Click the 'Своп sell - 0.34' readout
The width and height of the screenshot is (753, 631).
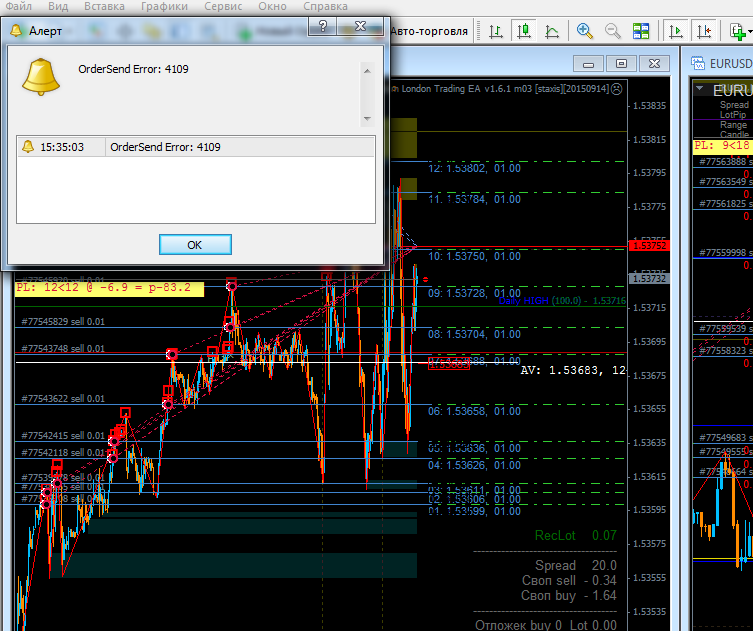[x=569, y=581]
